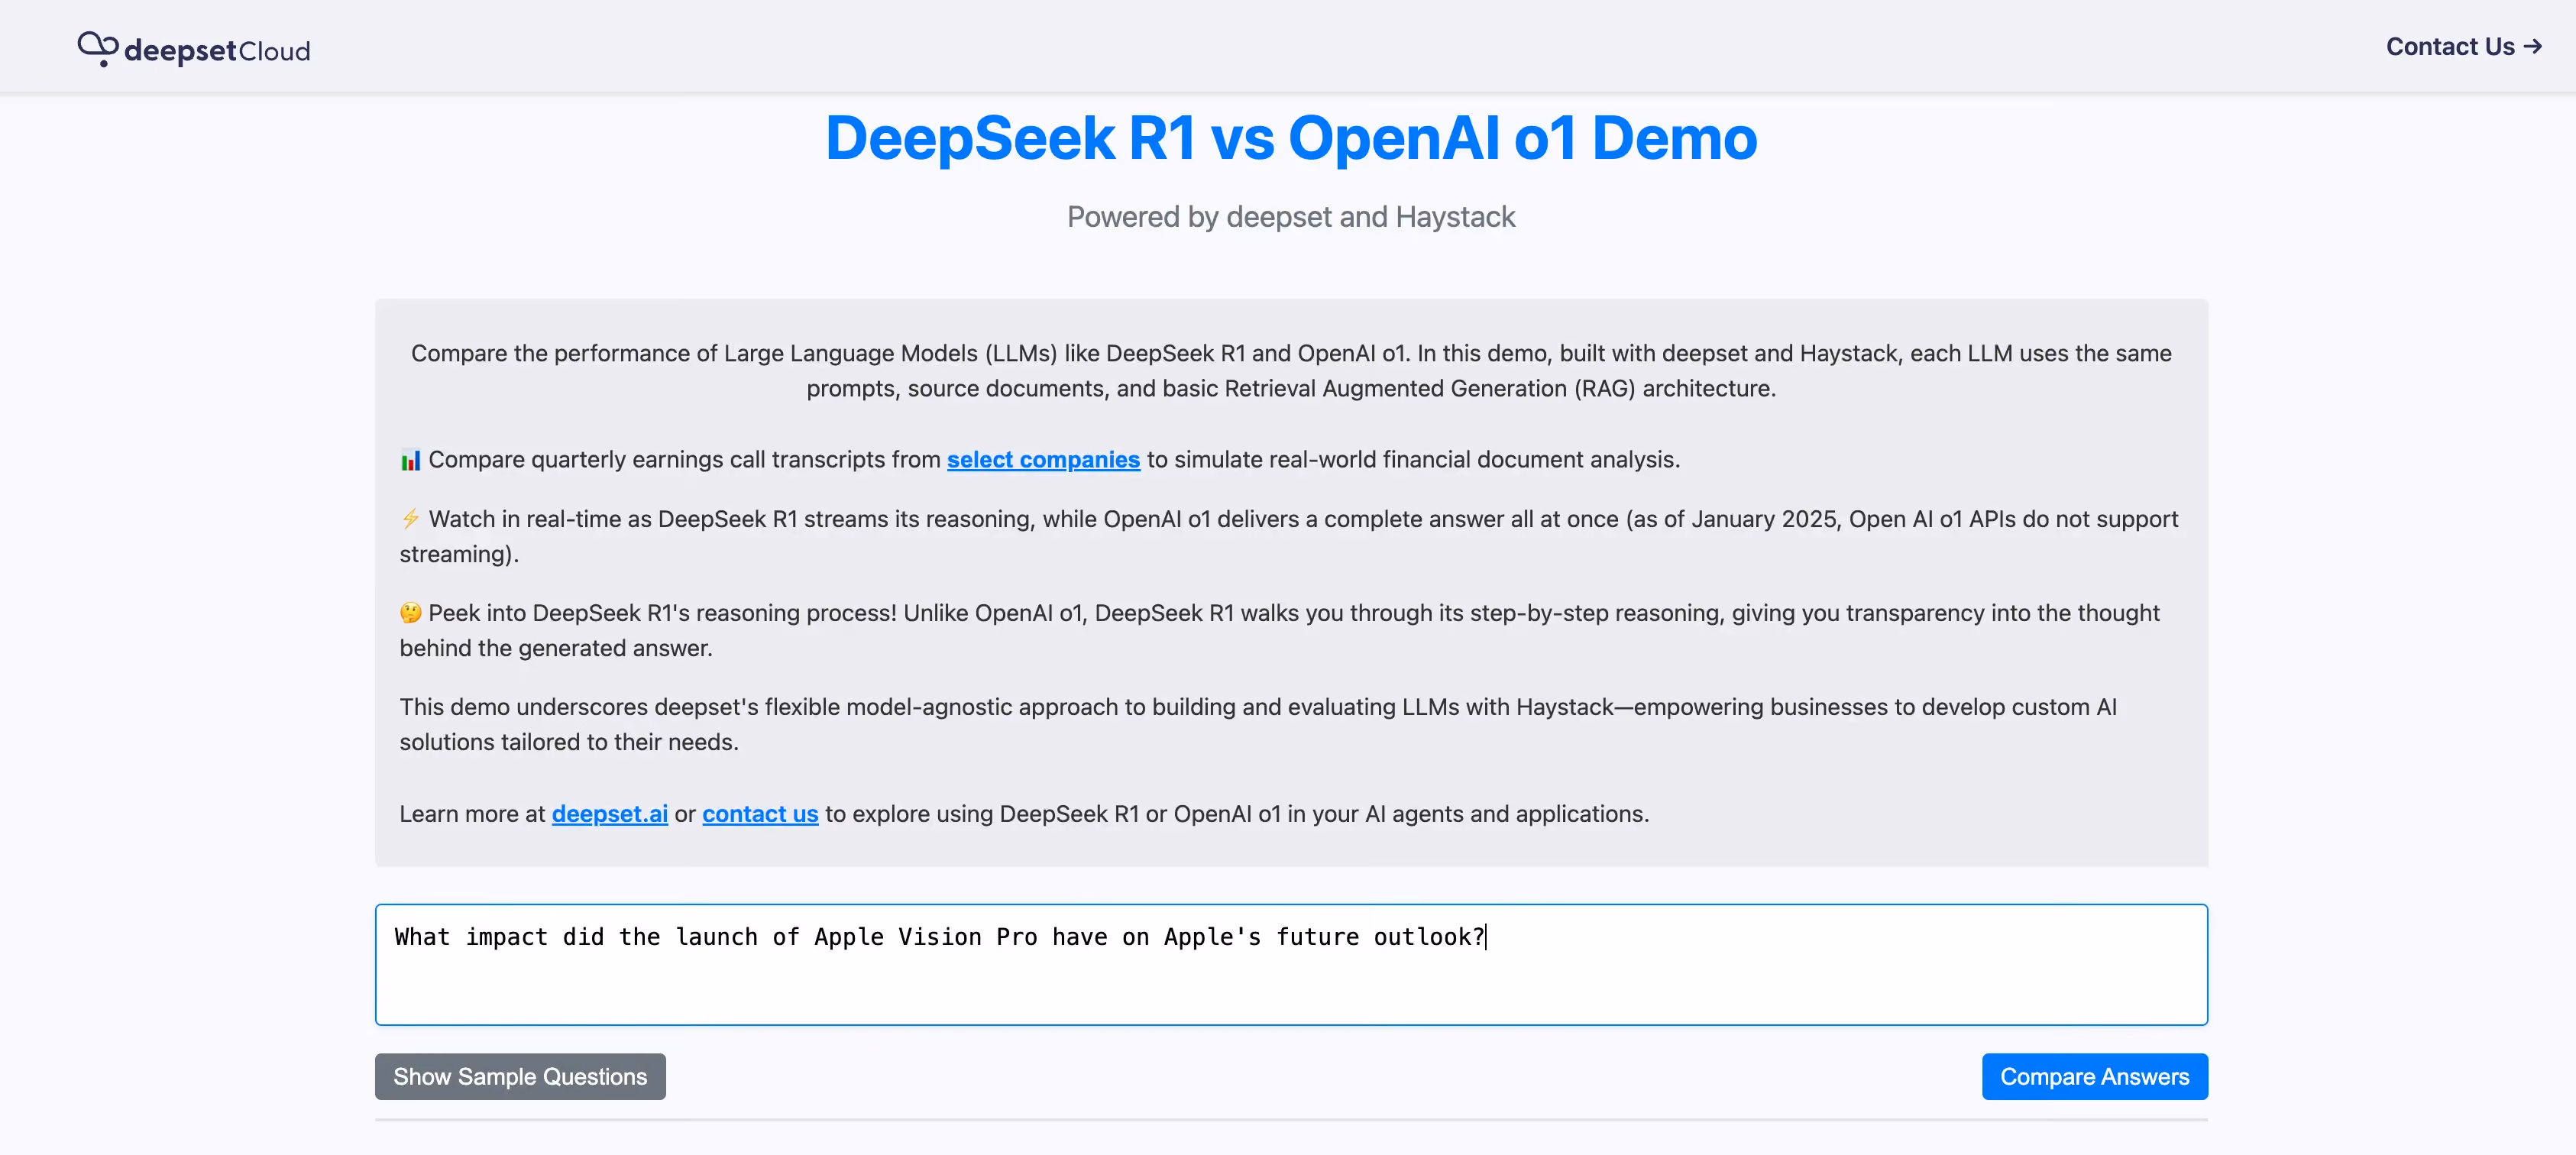Click the Powered by deepset and Haystack subtitle
2576x1155 pixels.
(1291, 217)
